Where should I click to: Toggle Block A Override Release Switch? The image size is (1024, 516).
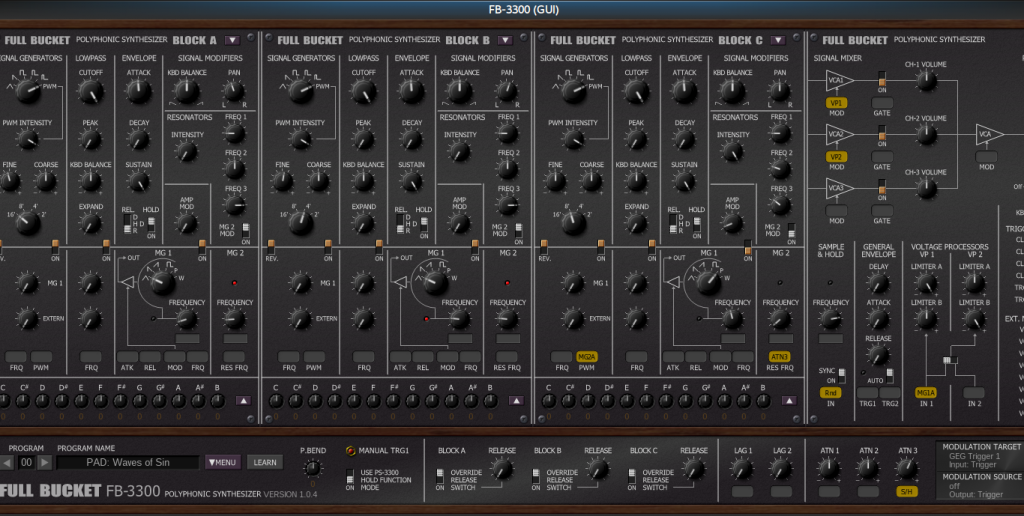click(440, 476)
